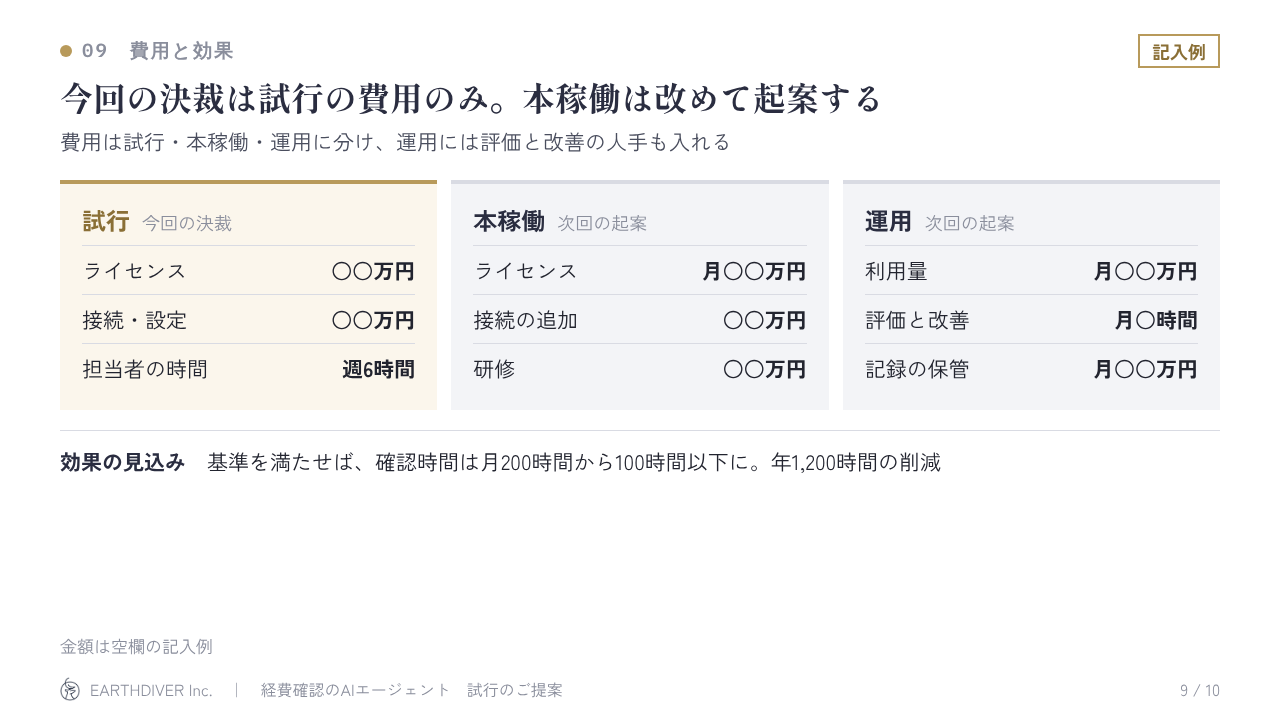Select 次回の起案 beside the 運用 heading
The width and height of the screenshot is (1280, 720).
(x=970, y=223)
